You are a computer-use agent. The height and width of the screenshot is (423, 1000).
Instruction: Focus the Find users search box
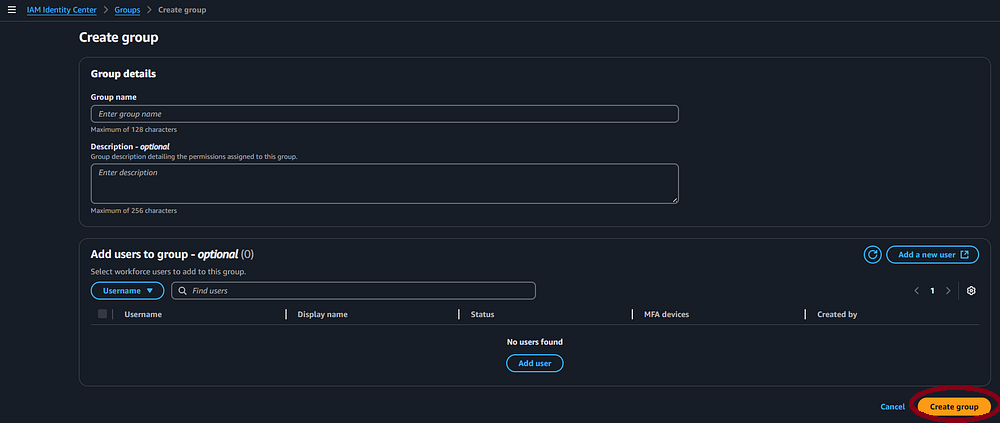click(x=360, y=291)
